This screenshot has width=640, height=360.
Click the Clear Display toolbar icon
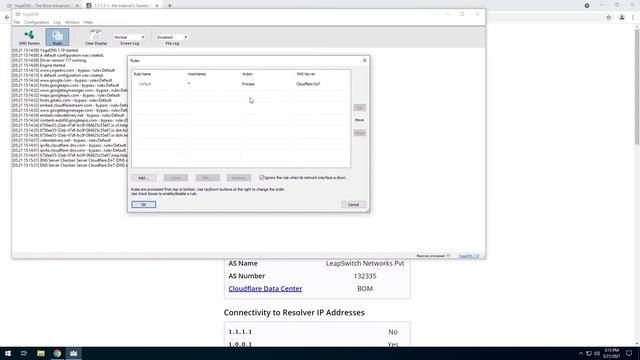(96, 37)
